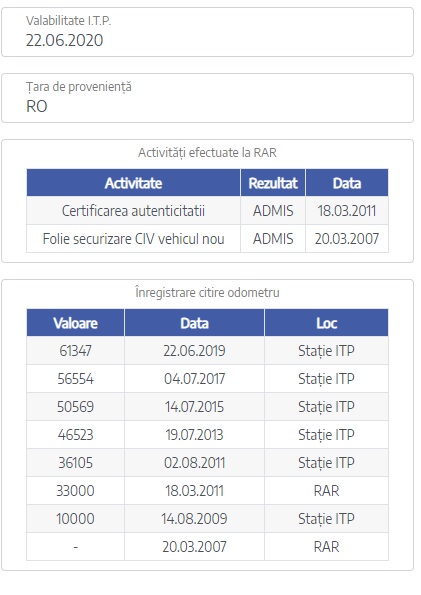Click the RAR location for 18.03.2011
The height and width of the screenshot is (595, 421).
pyautogui.click(x=326, y=491)
